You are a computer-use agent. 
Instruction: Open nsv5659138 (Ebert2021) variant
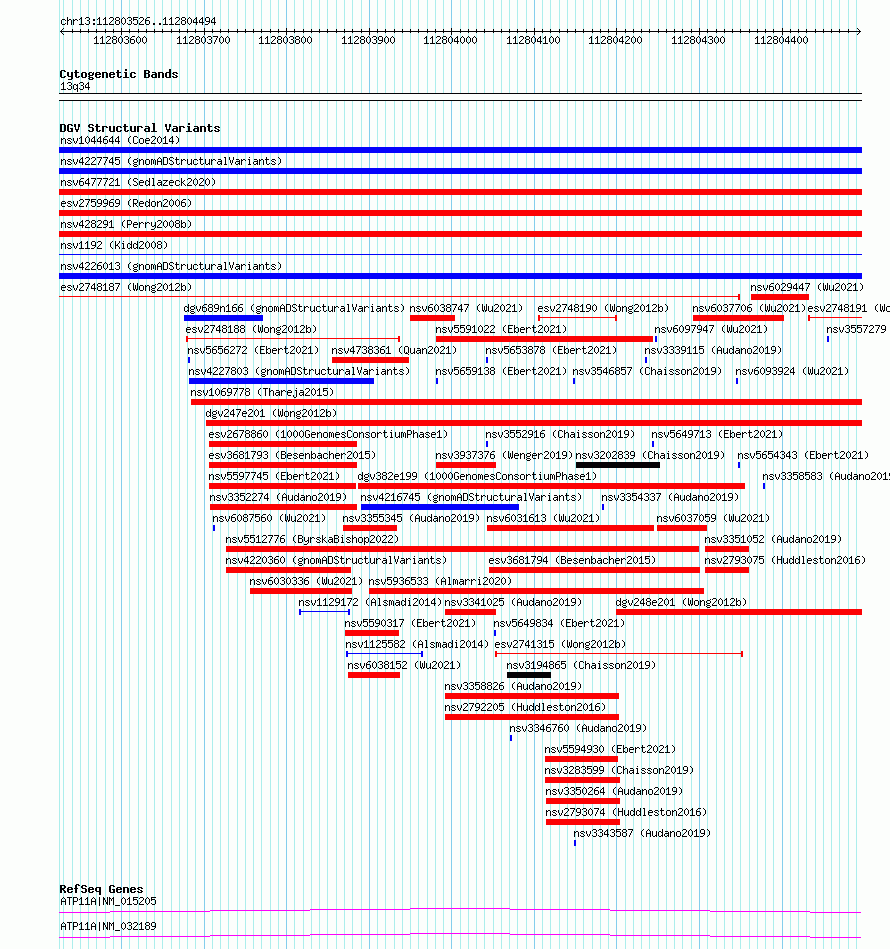point(501,372)
